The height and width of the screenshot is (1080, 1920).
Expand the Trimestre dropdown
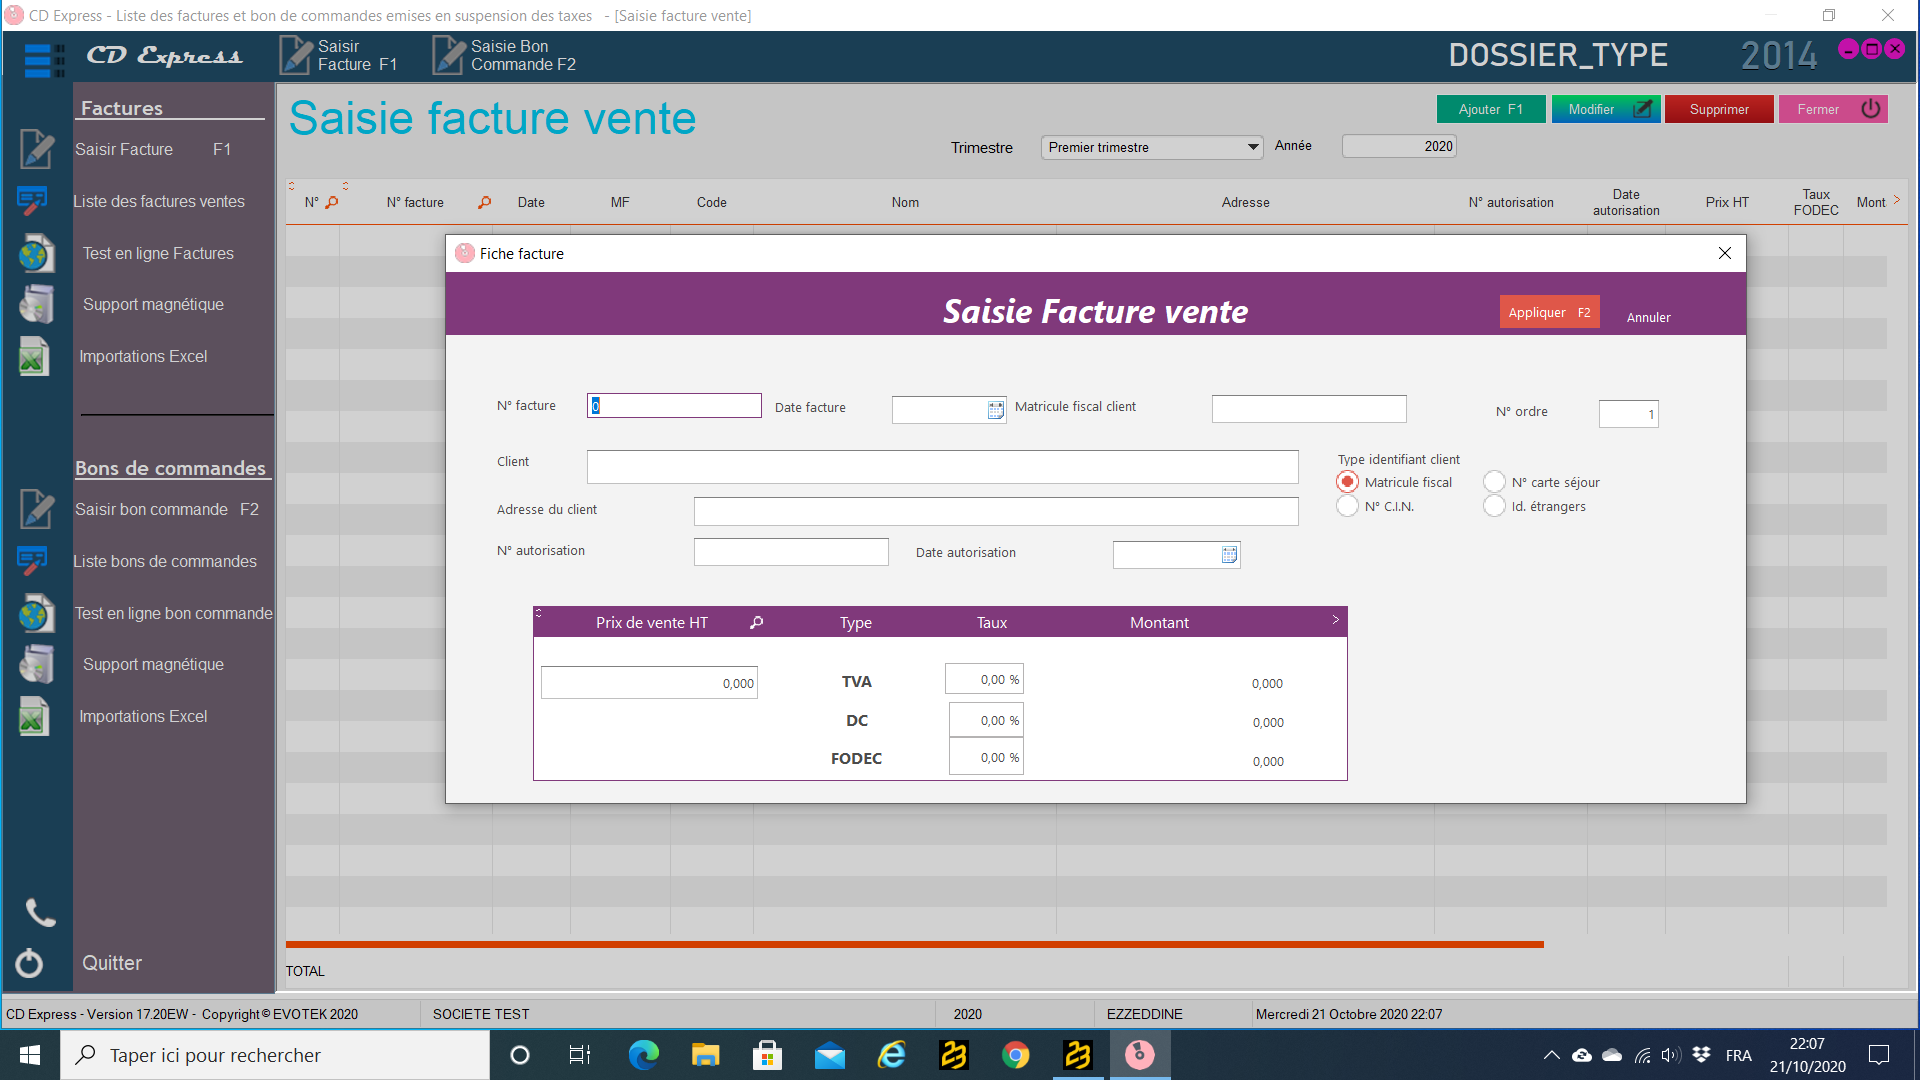point(1252,147)
